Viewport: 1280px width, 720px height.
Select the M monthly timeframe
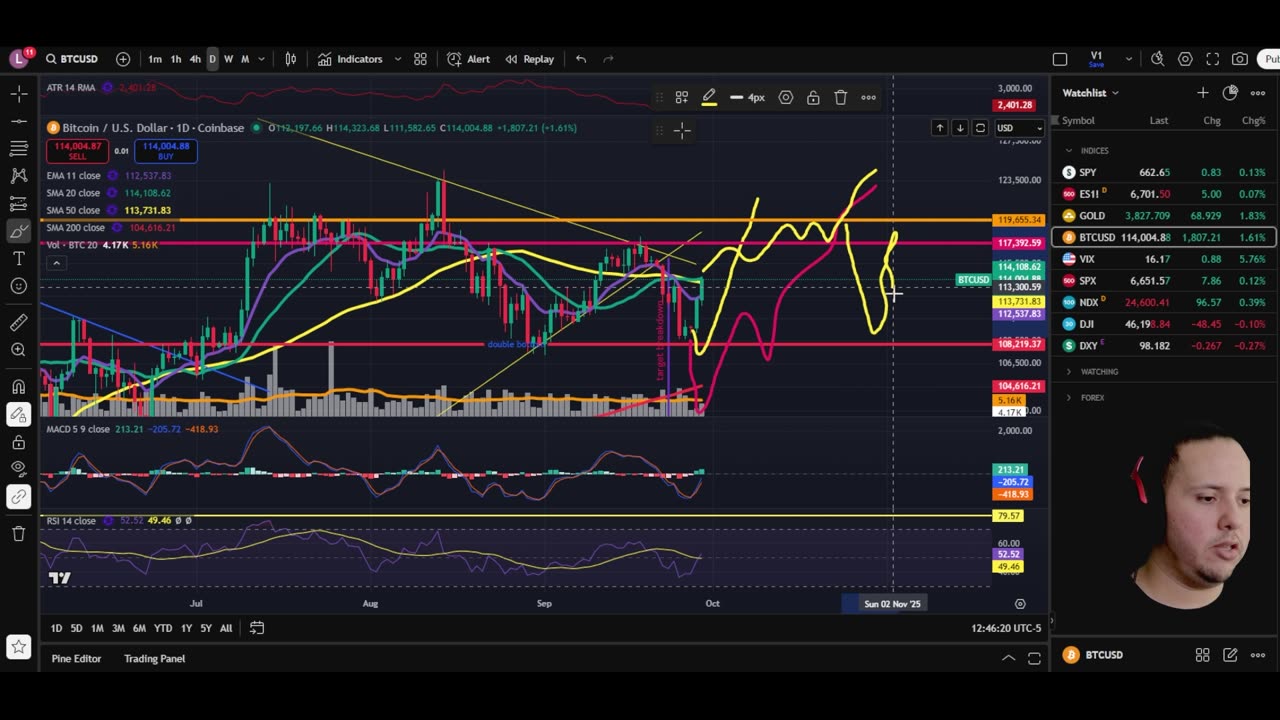tap(245, 59)
